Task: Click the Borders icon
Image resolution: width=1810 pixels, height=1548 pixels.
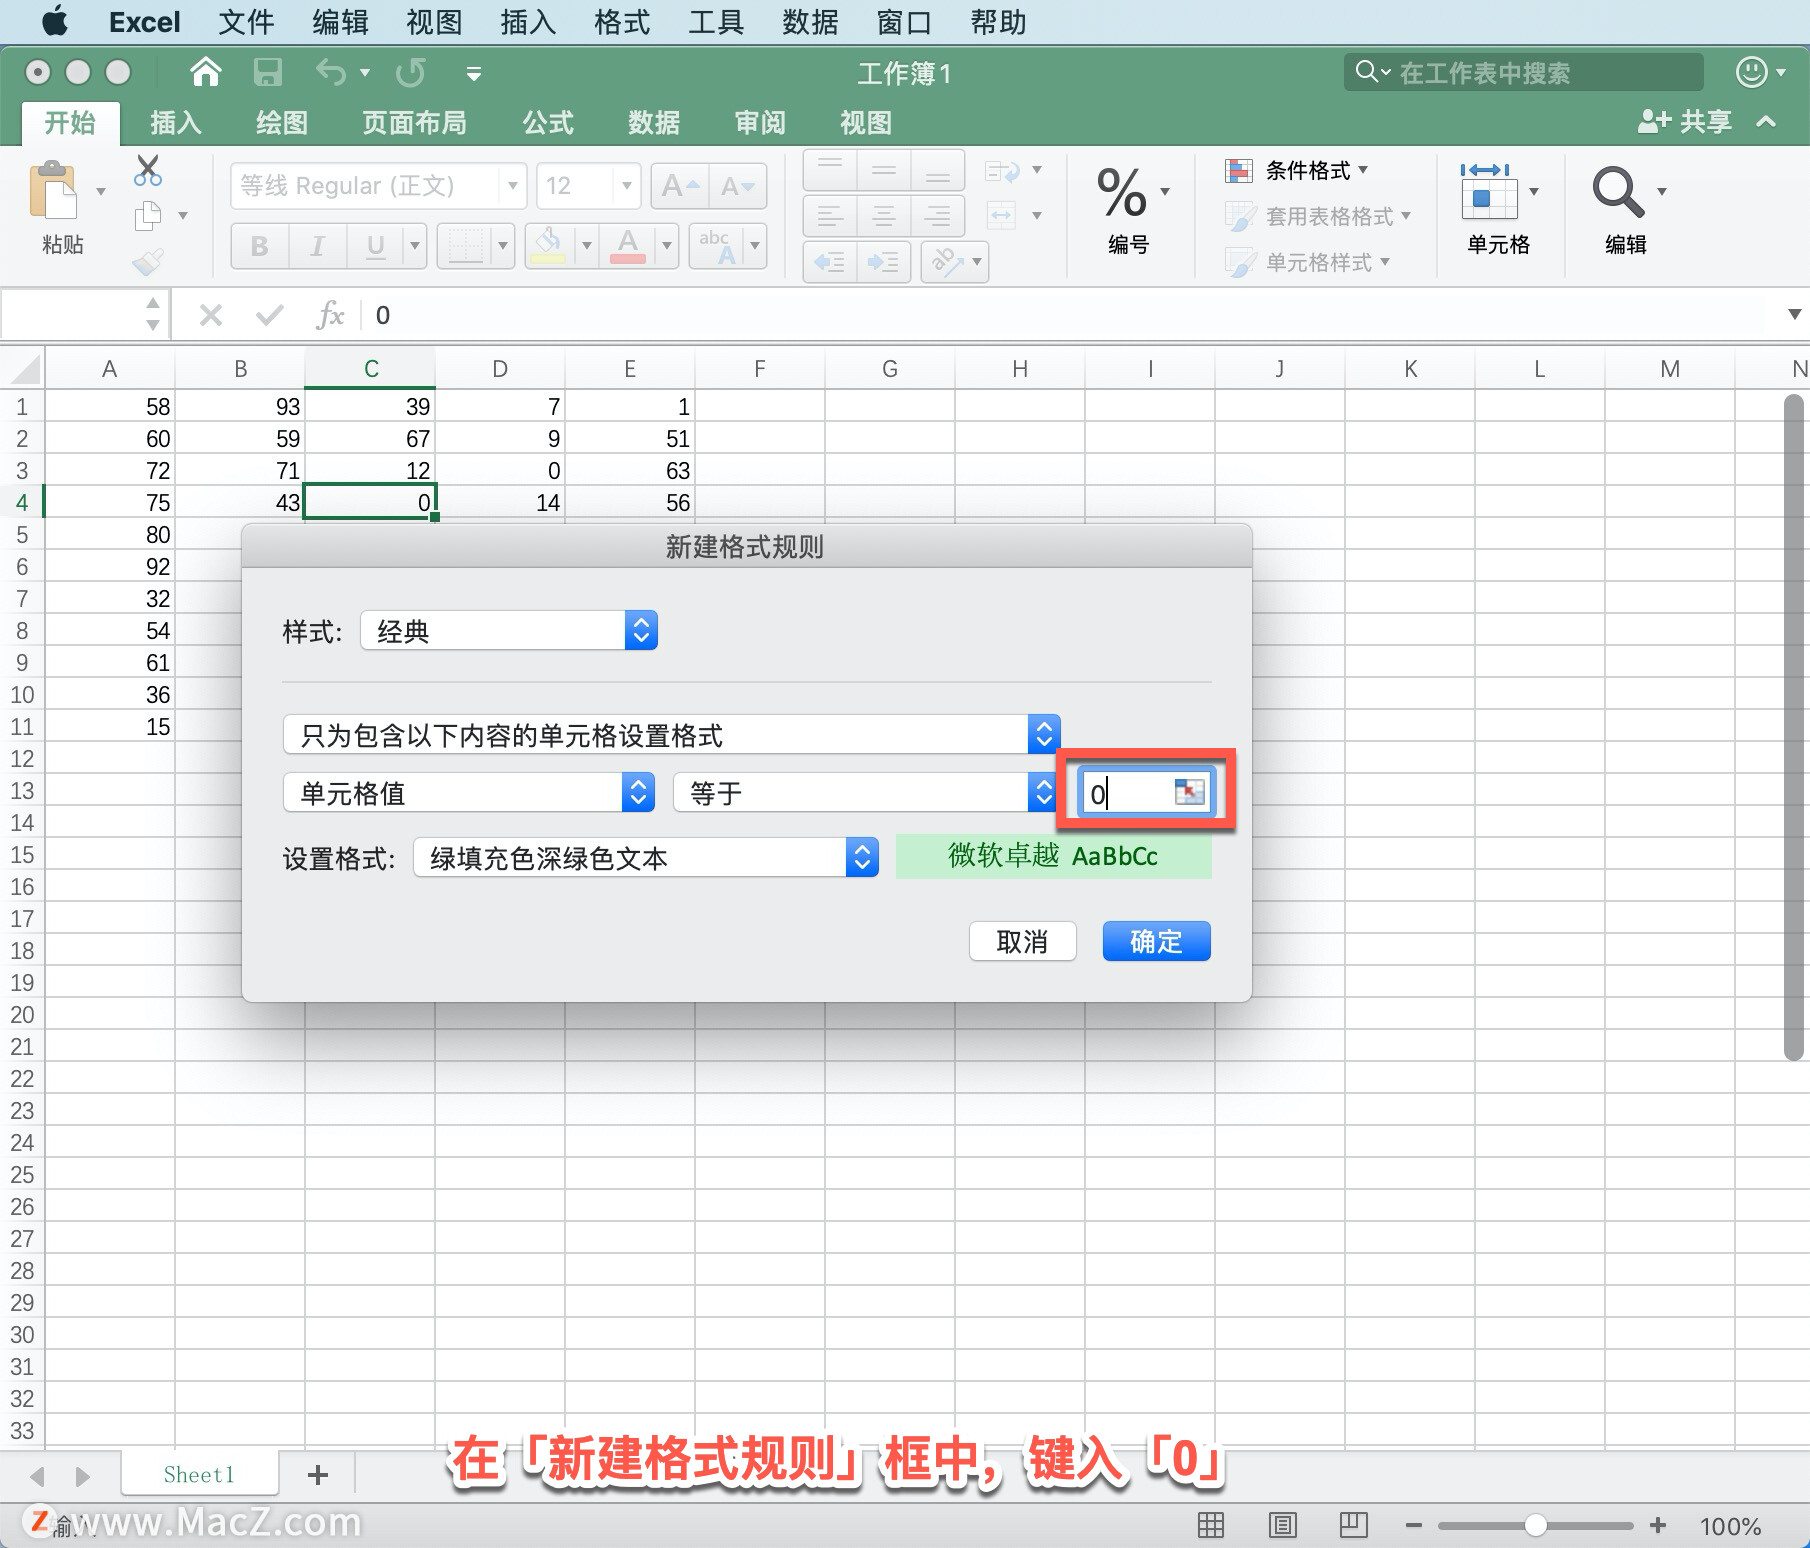Action: tap(466, 245)
